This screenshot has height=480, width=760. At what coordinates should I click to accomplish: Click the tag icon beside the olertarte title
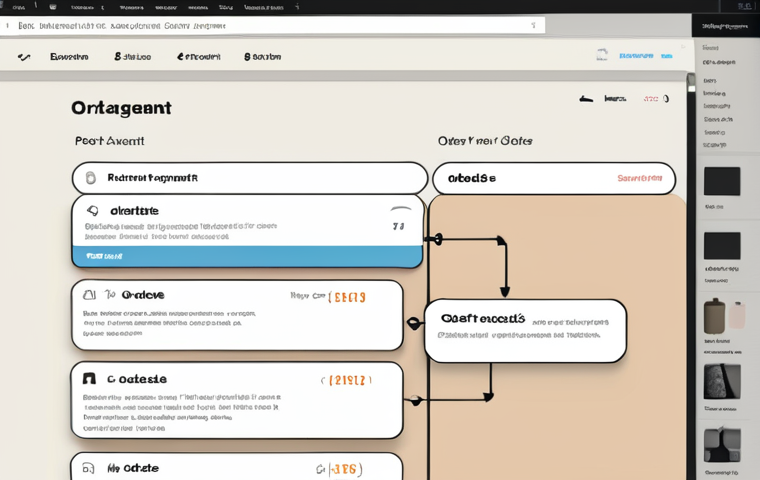[x=93, y=210]
